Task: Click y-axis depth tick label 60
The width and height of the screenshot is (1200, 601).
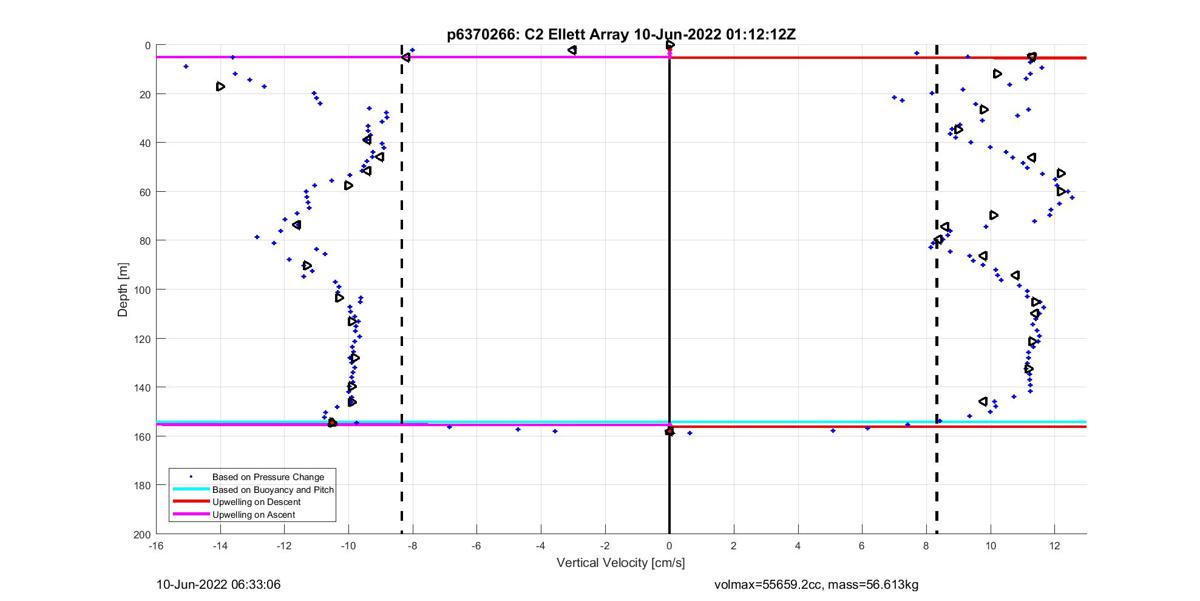Action: [x=145, y=192]
